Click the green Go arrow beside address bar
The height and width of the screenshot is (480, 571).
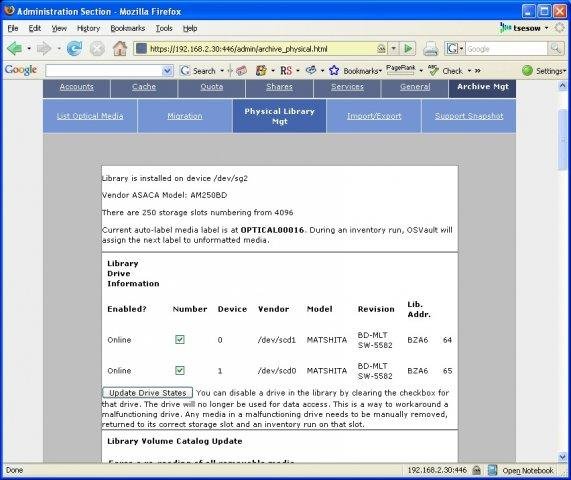click(408, 48)
